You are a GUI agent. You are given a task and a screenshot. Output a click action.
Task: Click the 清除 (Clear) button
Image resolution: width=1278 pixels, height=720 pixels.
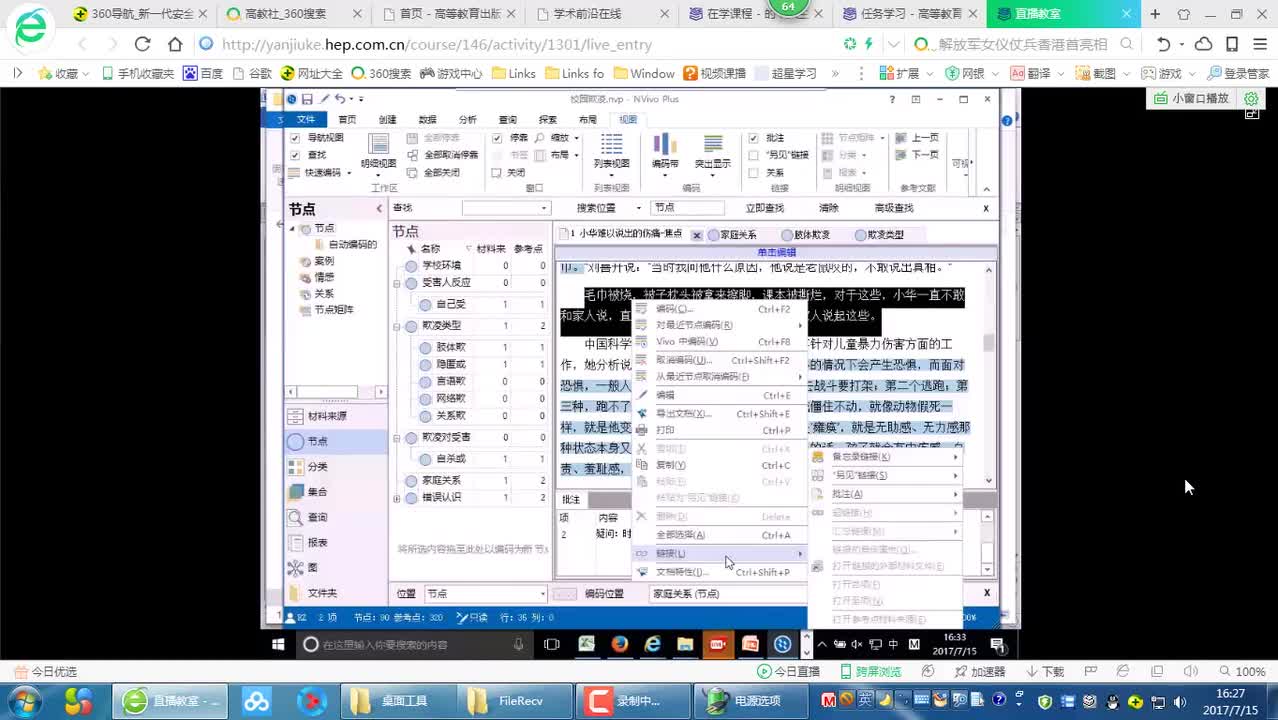(829, 208)
